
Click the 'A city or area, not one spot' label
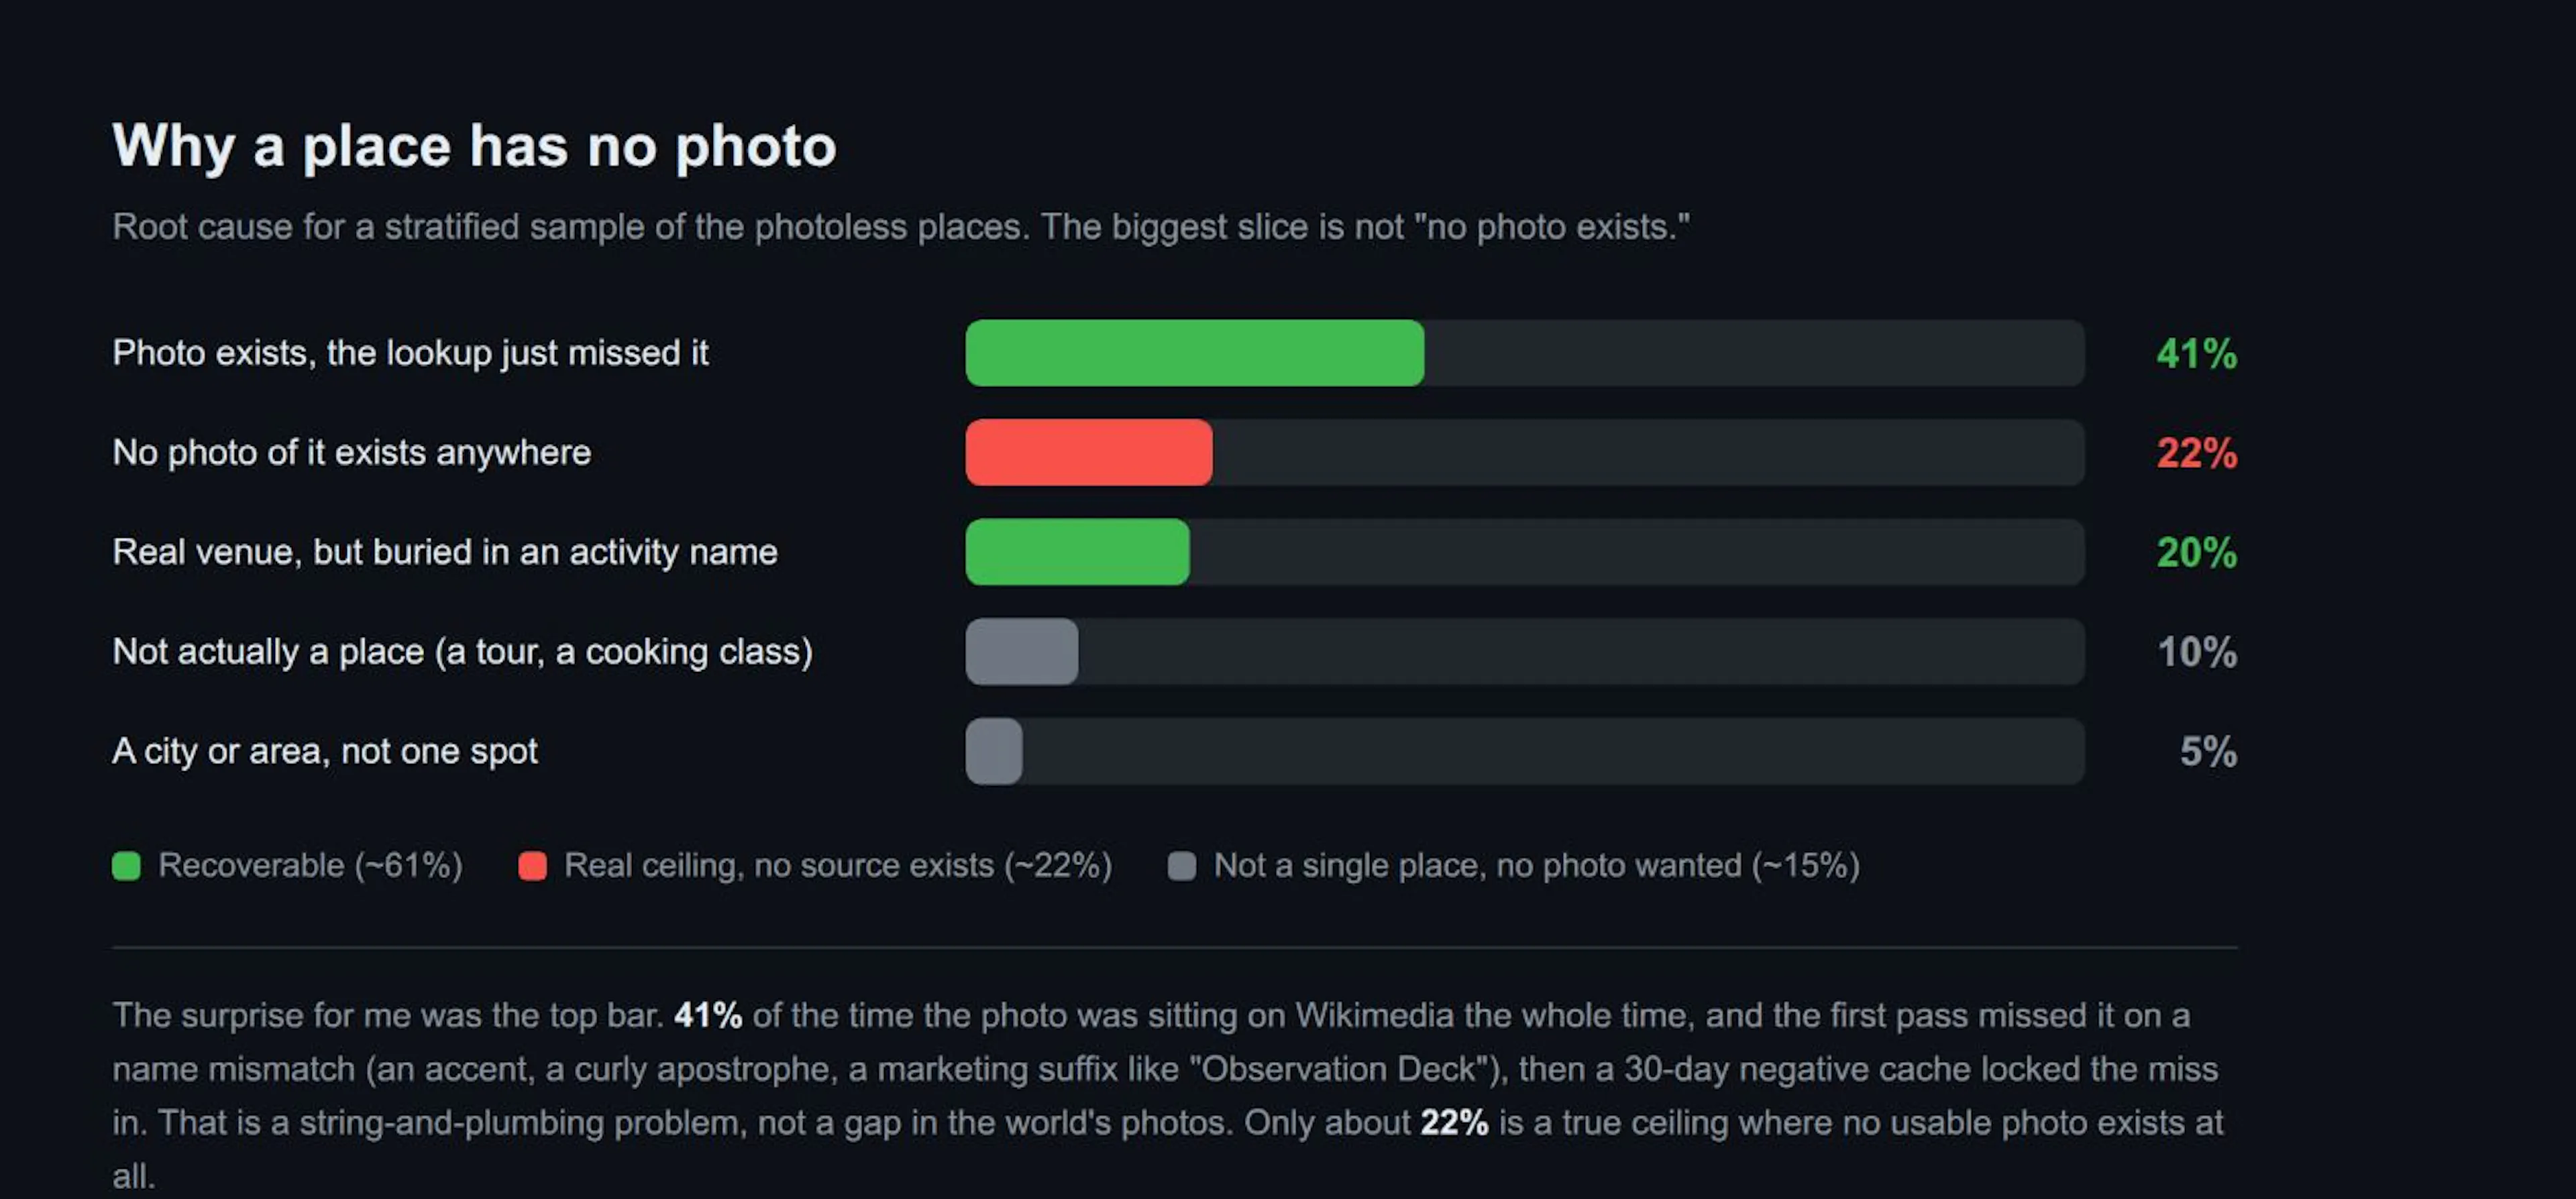coord(325,751)
